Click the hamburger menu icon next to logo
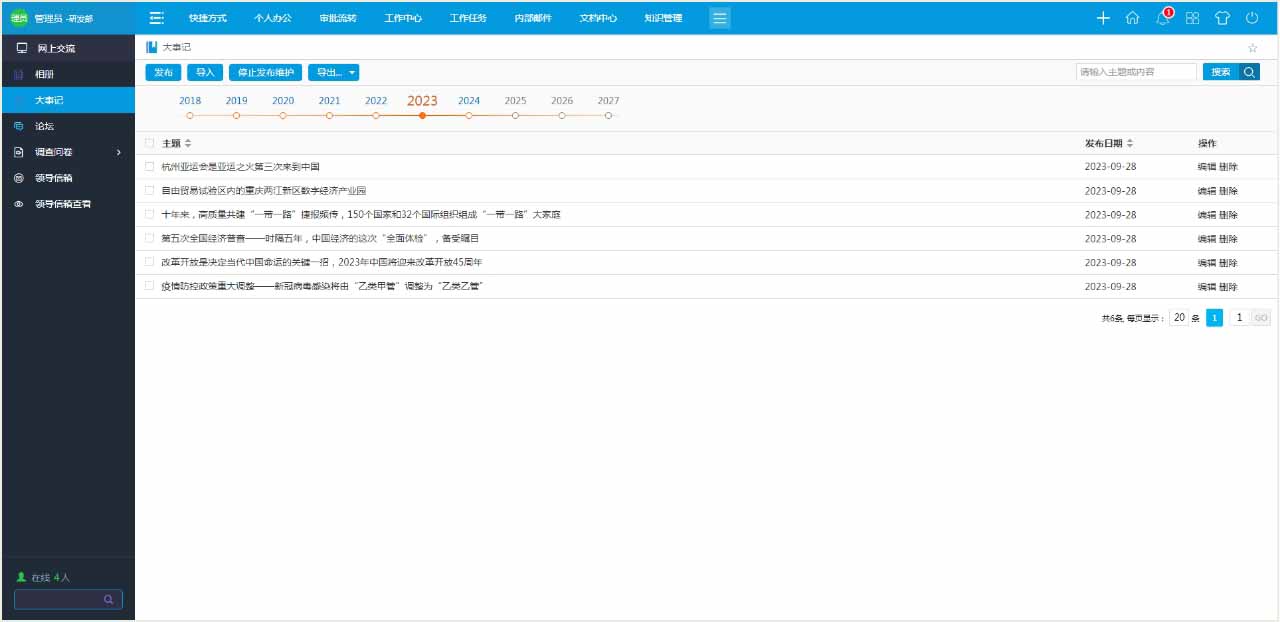The width and height of the screenshot is (1280, 622). point(156,17)
